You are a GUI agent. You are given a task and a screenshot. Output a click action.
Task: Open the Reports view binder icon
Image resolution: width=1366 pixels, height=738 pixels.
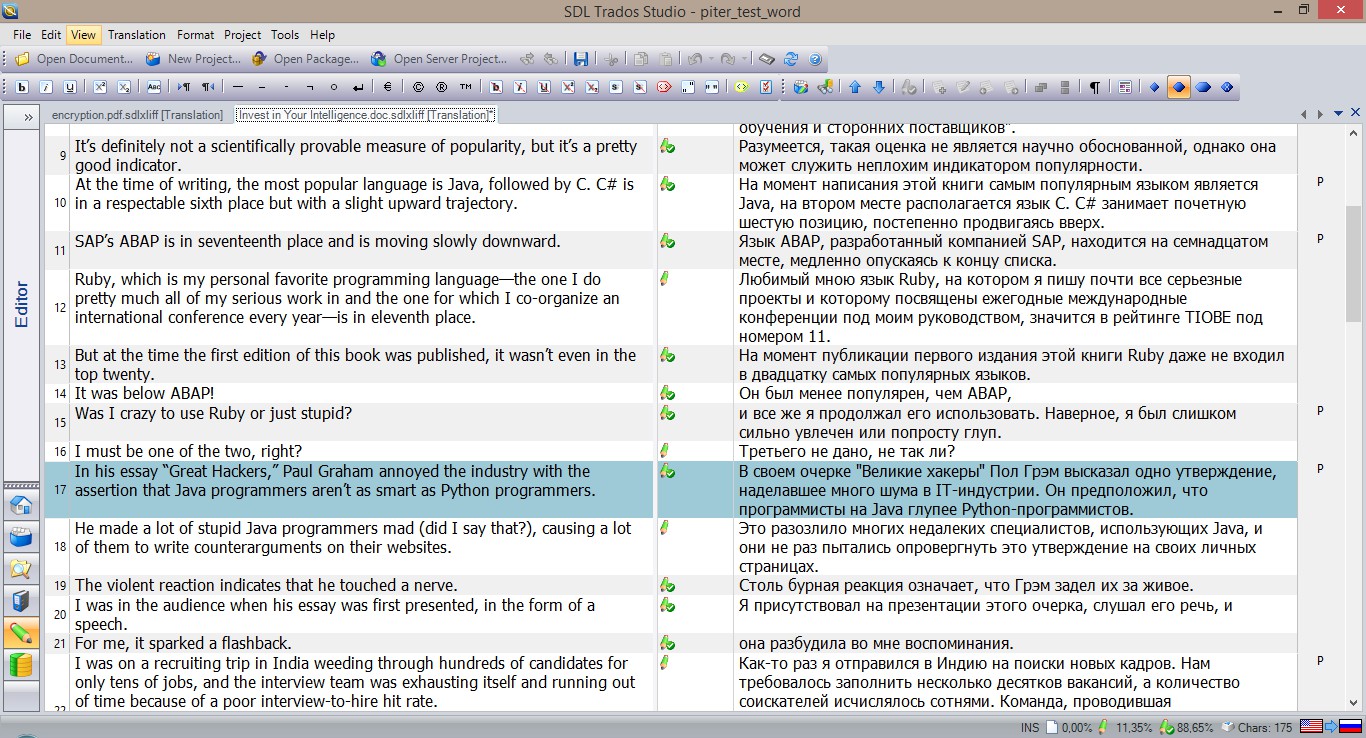tap(21, 601)
